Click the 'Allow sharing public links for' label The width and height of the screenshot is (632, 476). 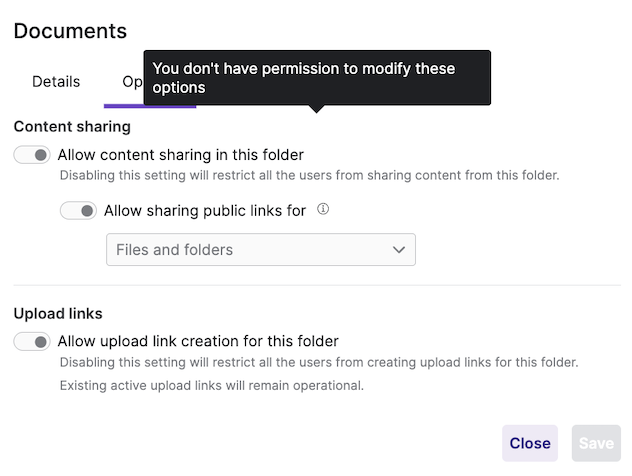click(x=204, y=211)
